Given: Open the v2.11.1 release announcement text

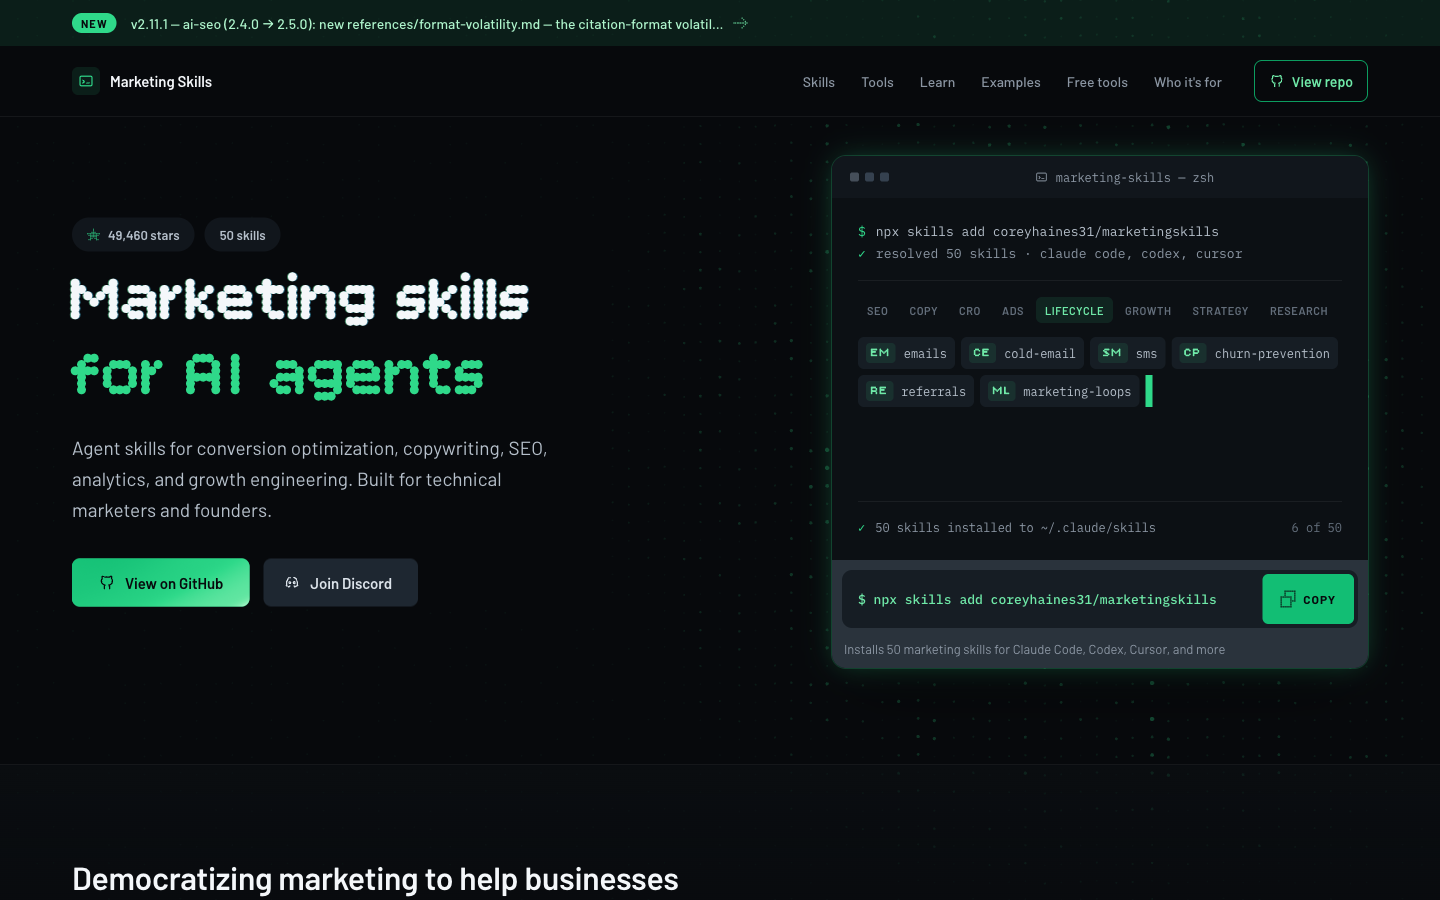Looking at the screenshot, I should (x=427, y=24).
